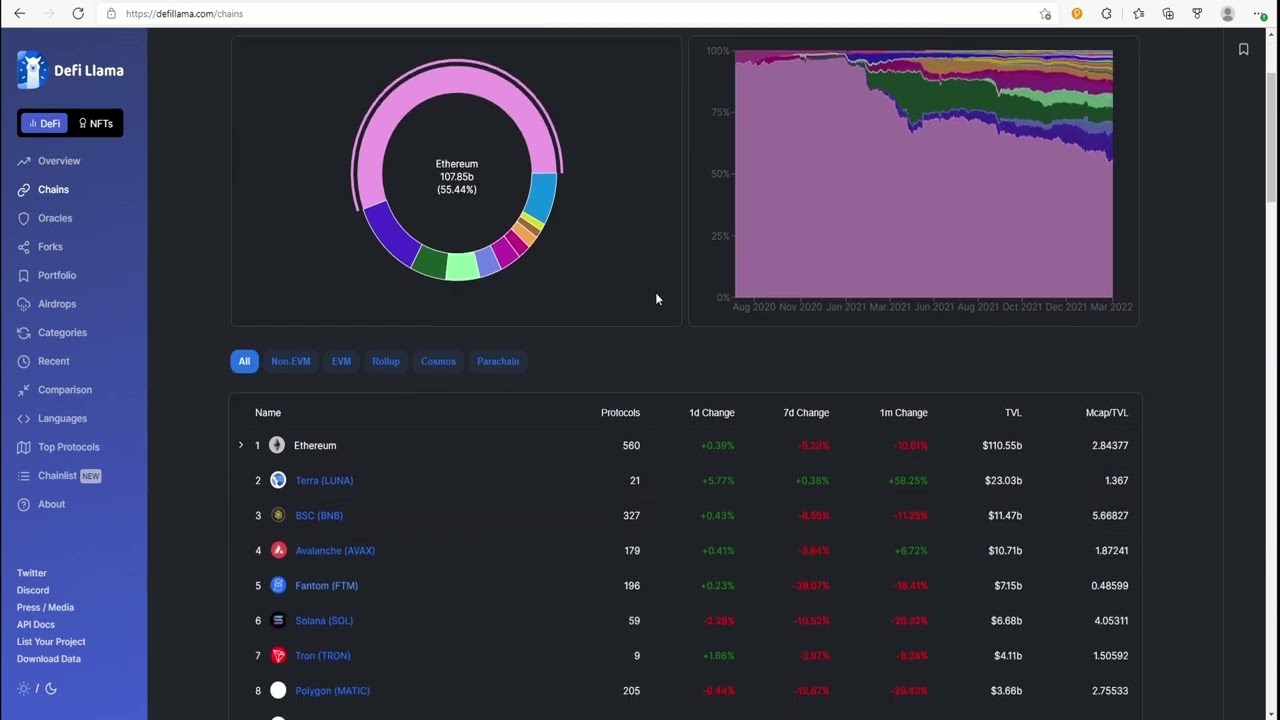Click the Portfolio bookmark icon in sidebar
1280x720 pixels.
point(24,275)
